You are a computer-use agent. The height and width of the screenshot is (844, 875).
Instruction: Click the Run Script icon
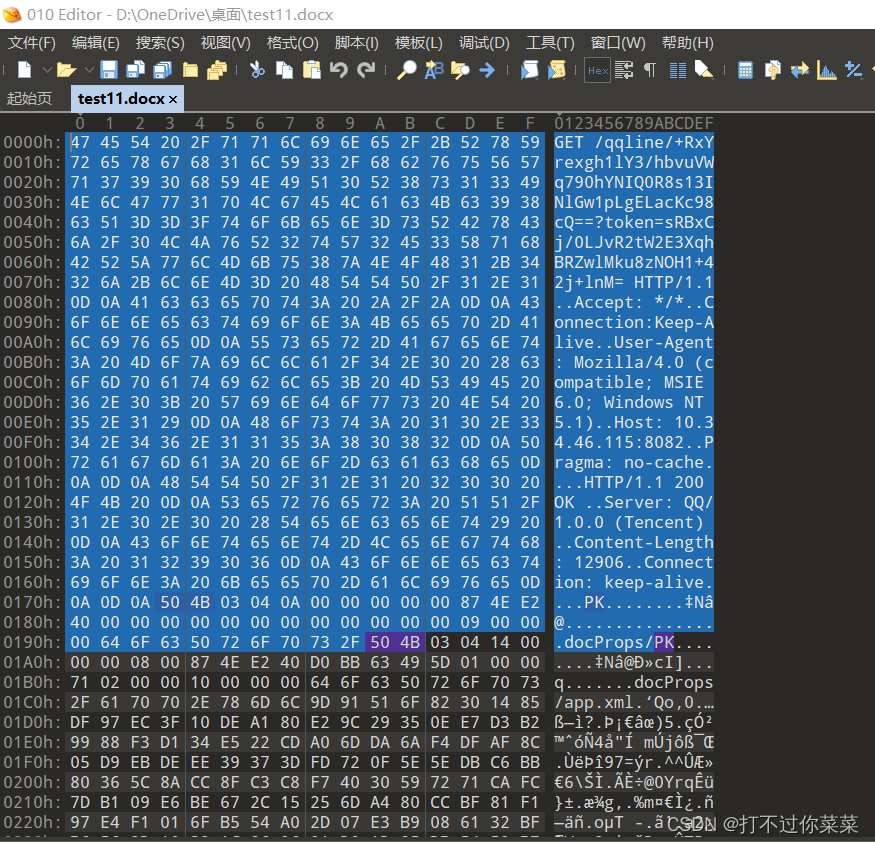click(x=530, y=70)
